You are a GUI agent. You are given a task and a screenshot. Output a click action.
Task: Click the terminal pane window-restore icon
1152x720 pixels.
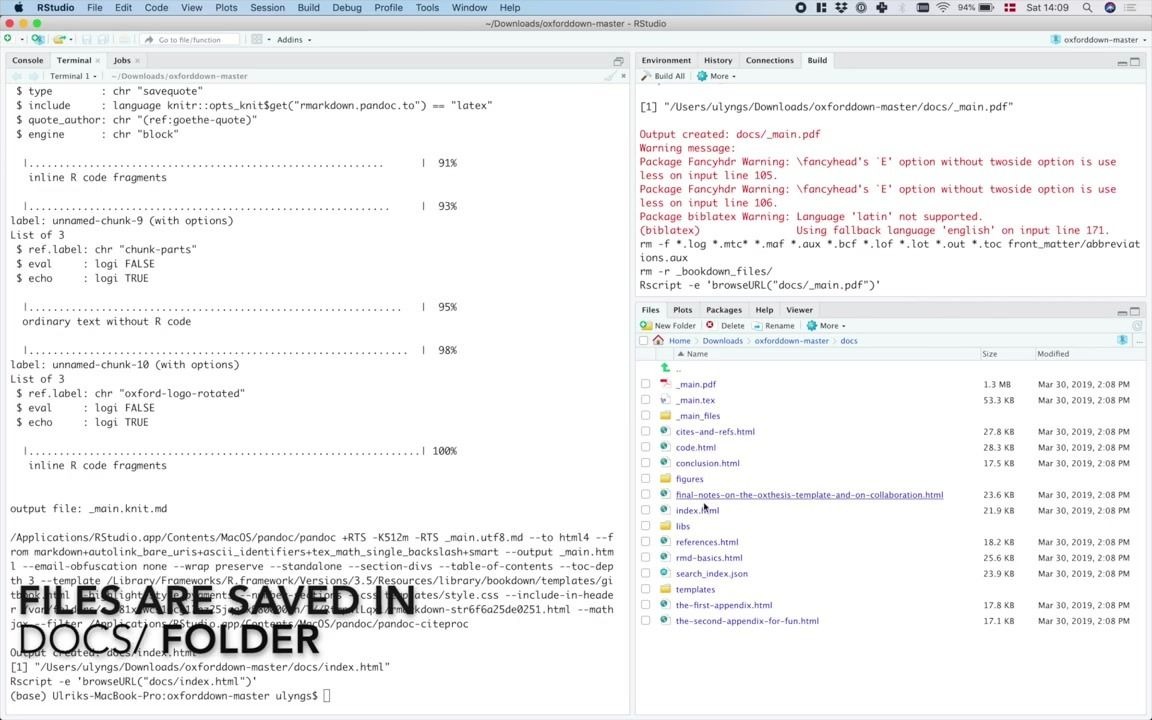pyautogui.click(x=619, y=61)
